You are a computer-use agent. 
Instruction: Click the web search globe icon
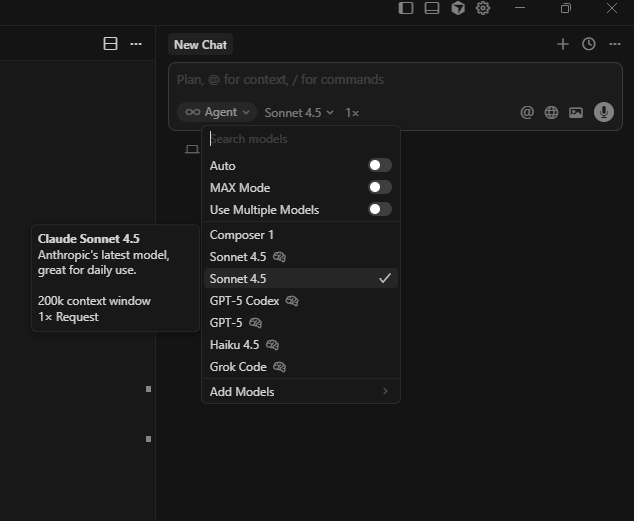coord(552,112)
